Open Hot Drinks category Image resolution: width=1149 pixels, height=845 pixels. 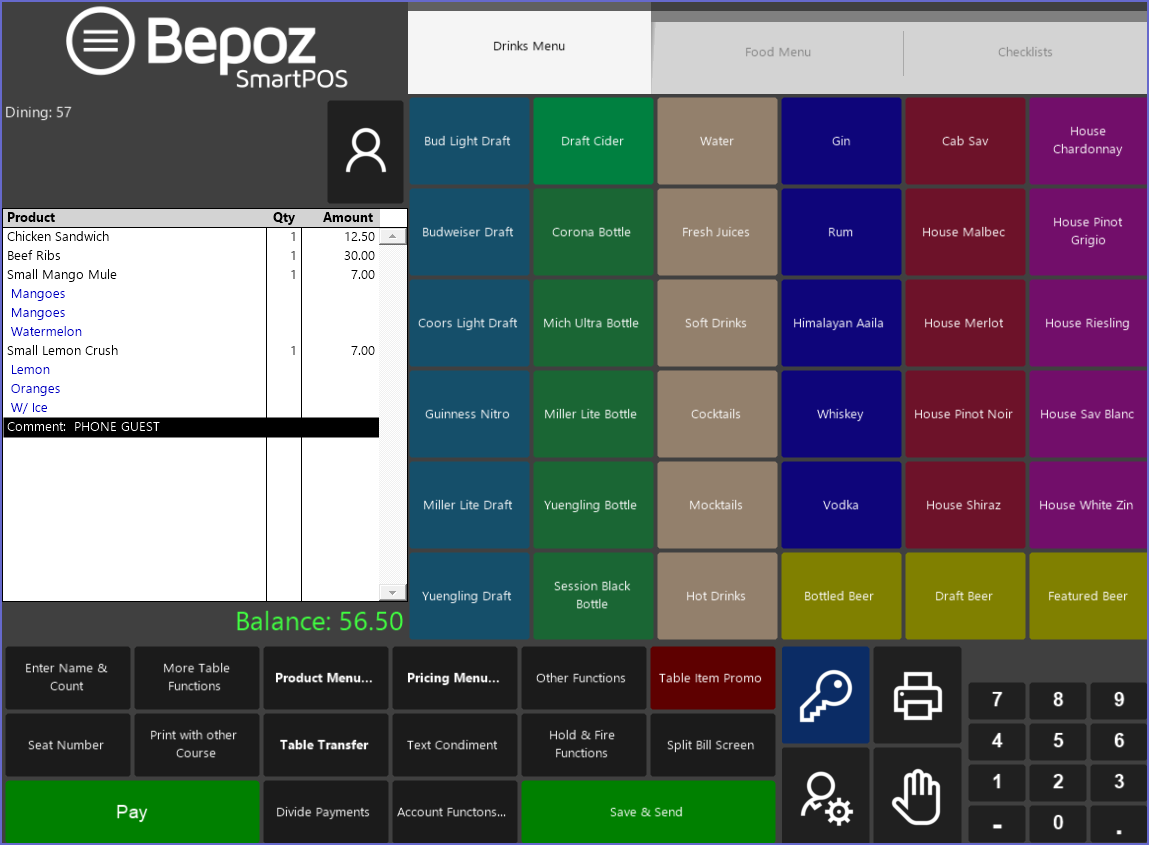tap(717, 596)
